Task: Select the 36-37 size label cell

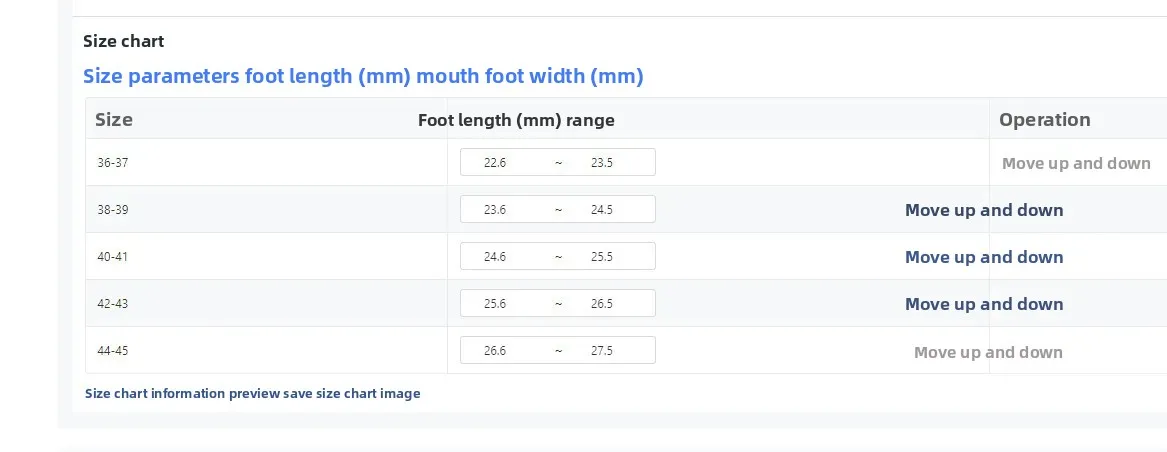Action: click(113, 163)
